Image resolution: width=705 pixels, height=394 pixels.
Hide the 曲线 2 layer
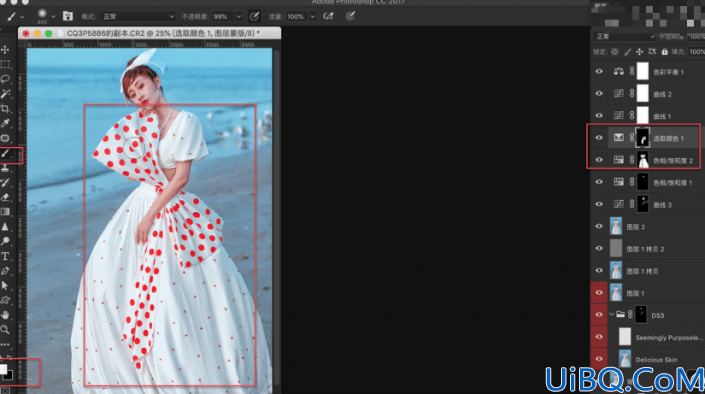click(599, 94)
